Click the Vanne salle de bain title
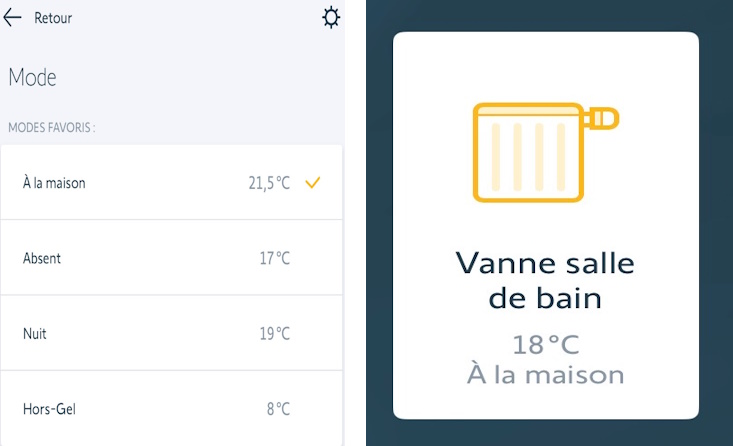This screenshot has height=446, width=733. coord(545,280)
